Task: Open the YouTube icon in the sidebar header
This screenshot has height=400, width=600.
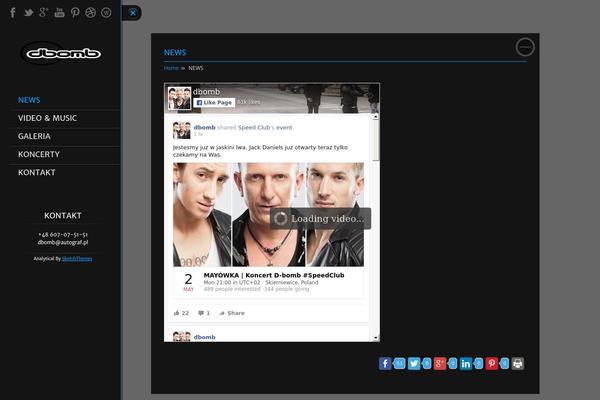Action: 59,13
